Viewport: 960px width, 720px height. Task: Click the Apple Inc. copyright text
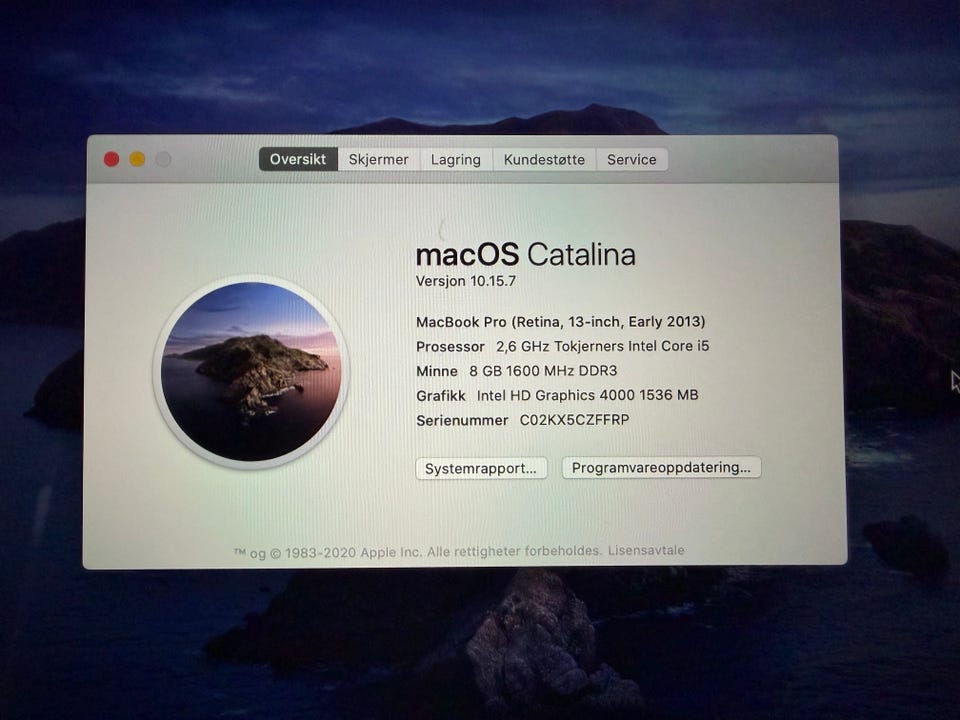point(417,552)
